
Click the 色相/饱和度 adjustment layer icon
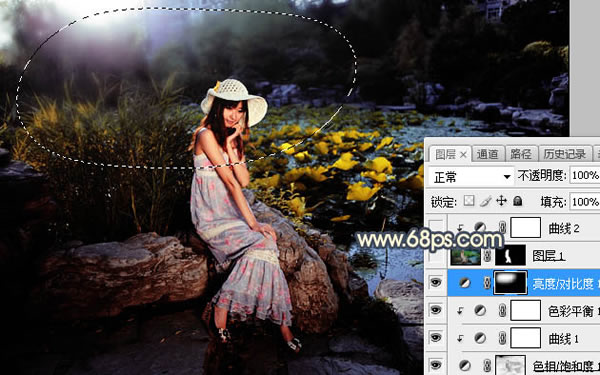click(465, 365)
